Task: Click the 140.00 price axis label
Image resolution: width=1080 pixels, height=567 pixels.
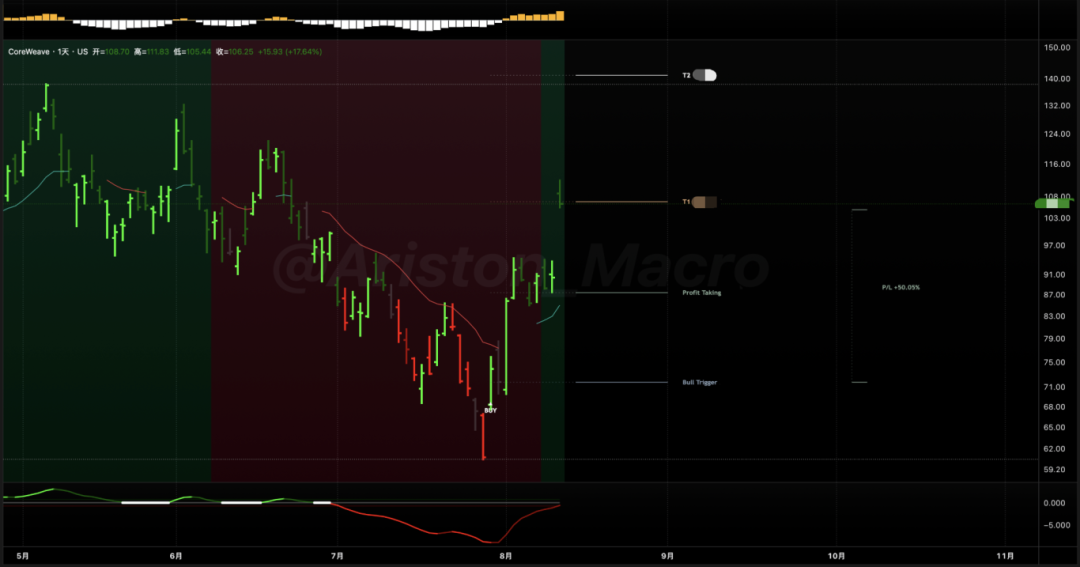Action: click(x=1057, y=79)
